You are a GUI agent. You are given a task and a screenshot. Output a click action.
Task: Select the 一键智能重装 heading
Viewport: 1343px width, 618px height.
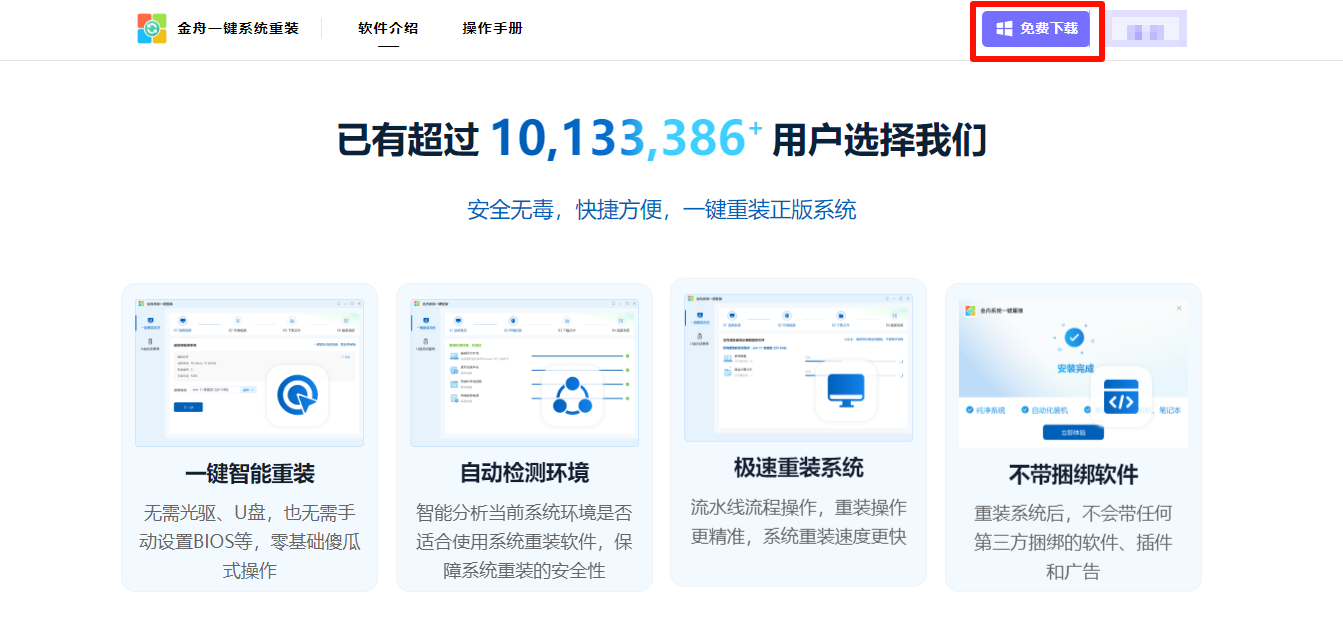(250, 473)
